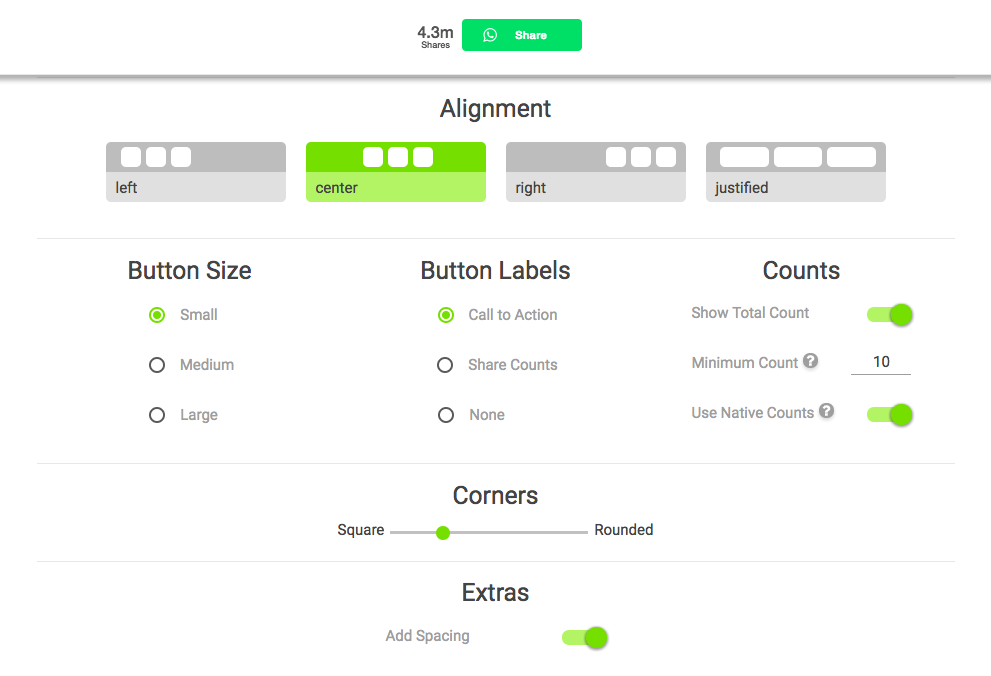
Task: Toggle the Show Total Count switch
Action: coord(889,315)
